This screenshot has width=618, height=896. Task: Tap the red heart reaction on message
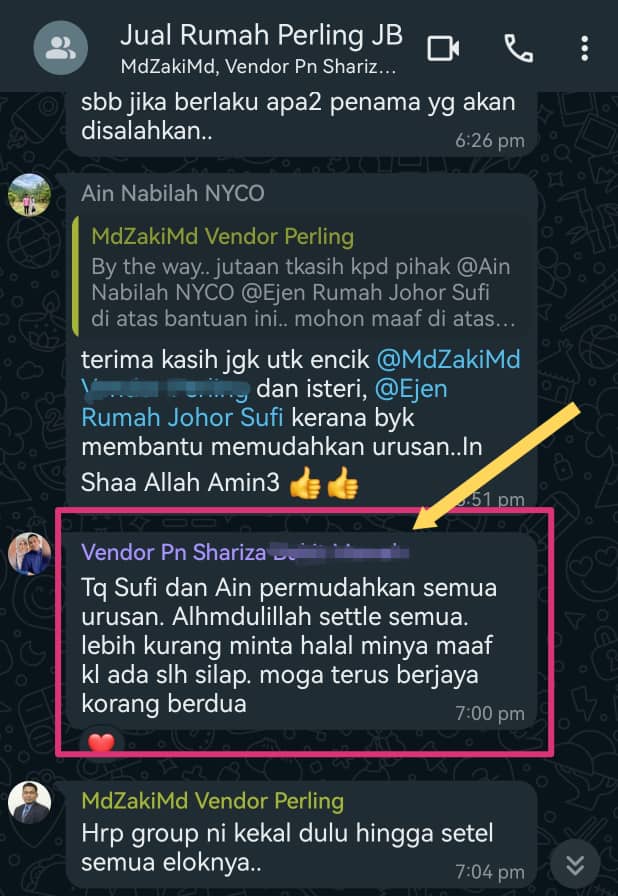point(101,742)
